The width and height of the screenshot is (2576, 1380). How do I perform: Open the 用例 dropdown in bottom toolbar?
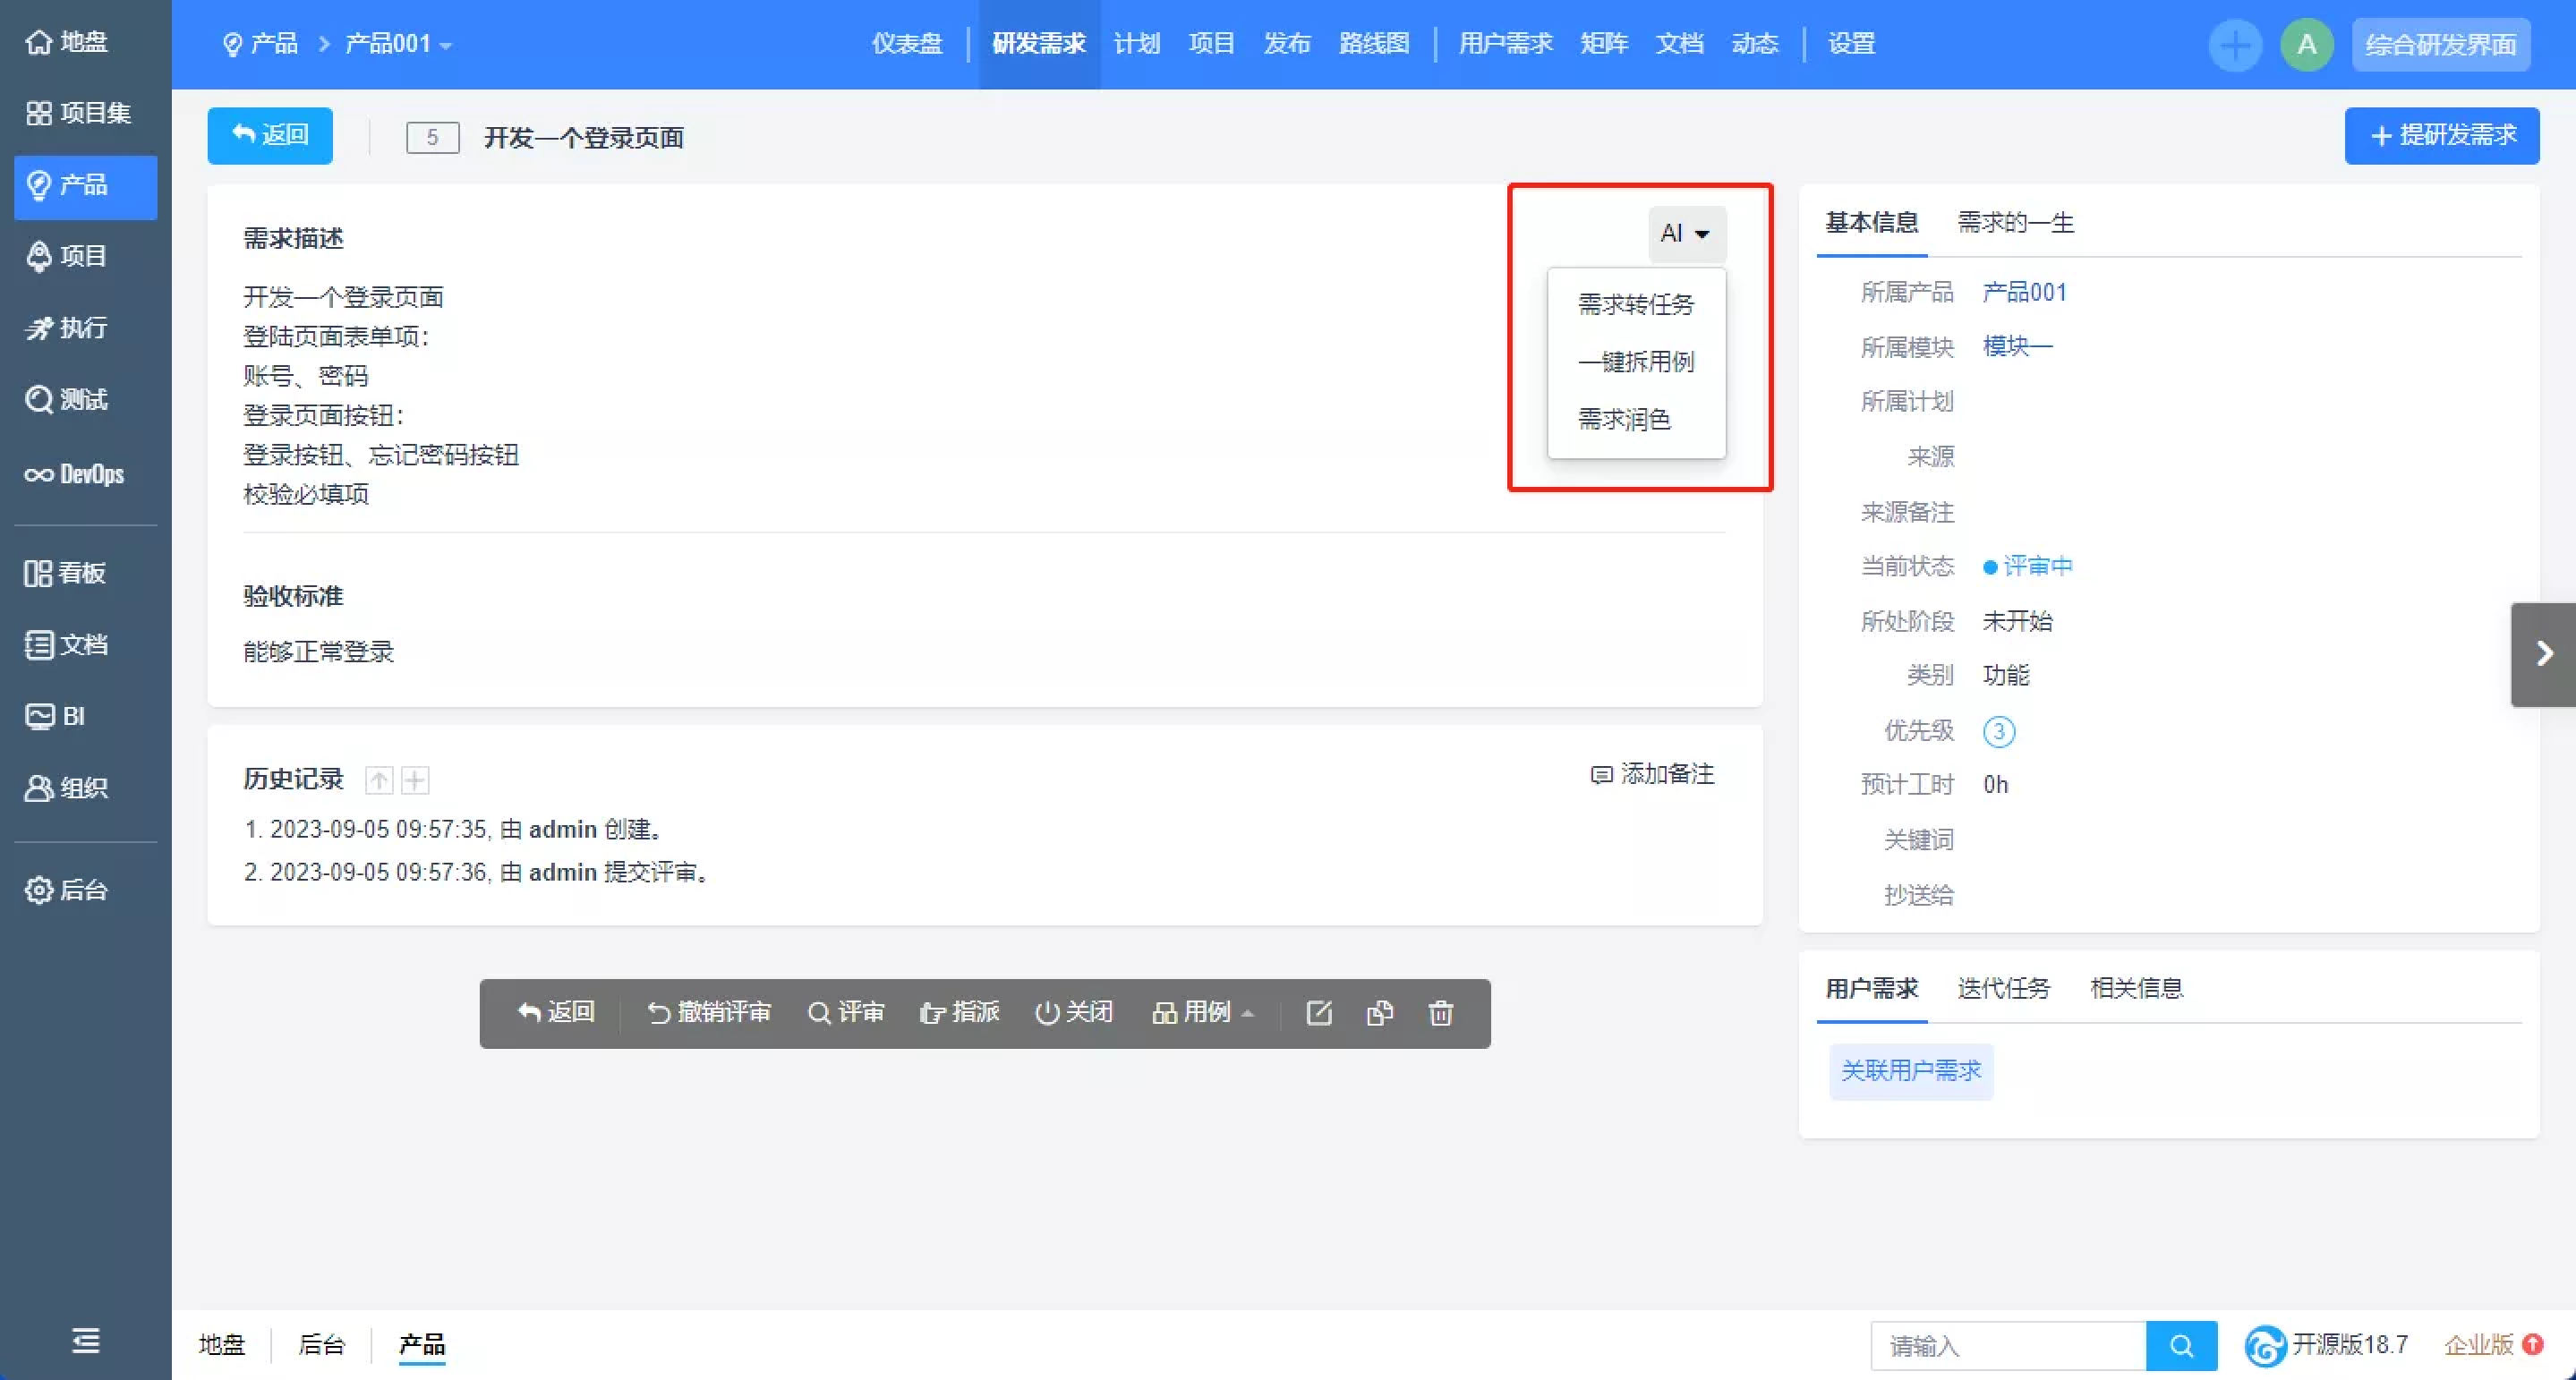coord(1204,1013)
